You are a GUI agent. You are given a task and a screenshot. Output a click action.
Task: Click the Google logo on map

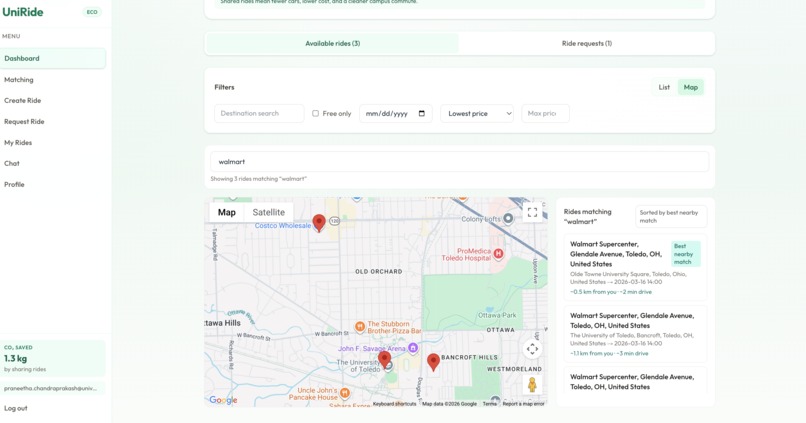[223, 400]
